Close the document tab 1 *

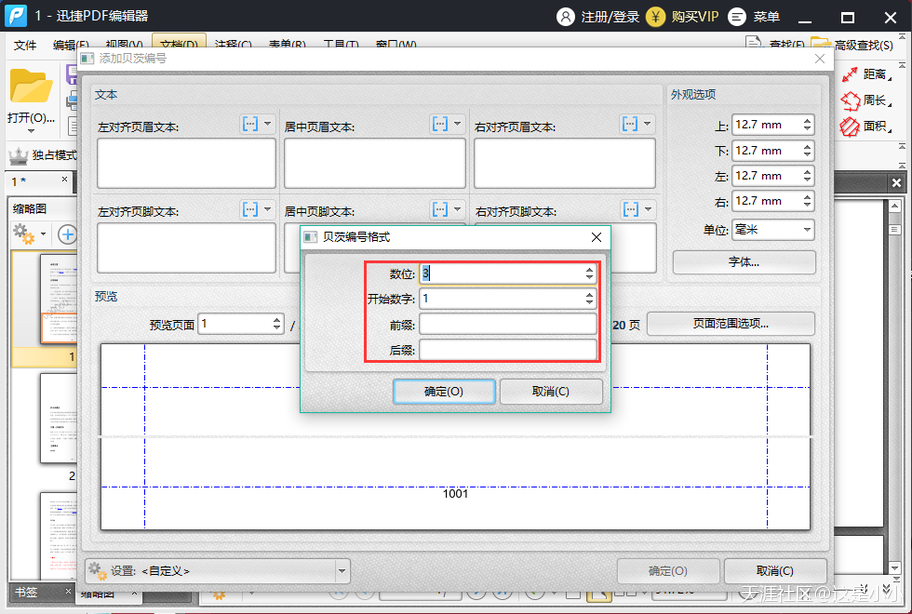pyautogui.click(x=65, y=180)
